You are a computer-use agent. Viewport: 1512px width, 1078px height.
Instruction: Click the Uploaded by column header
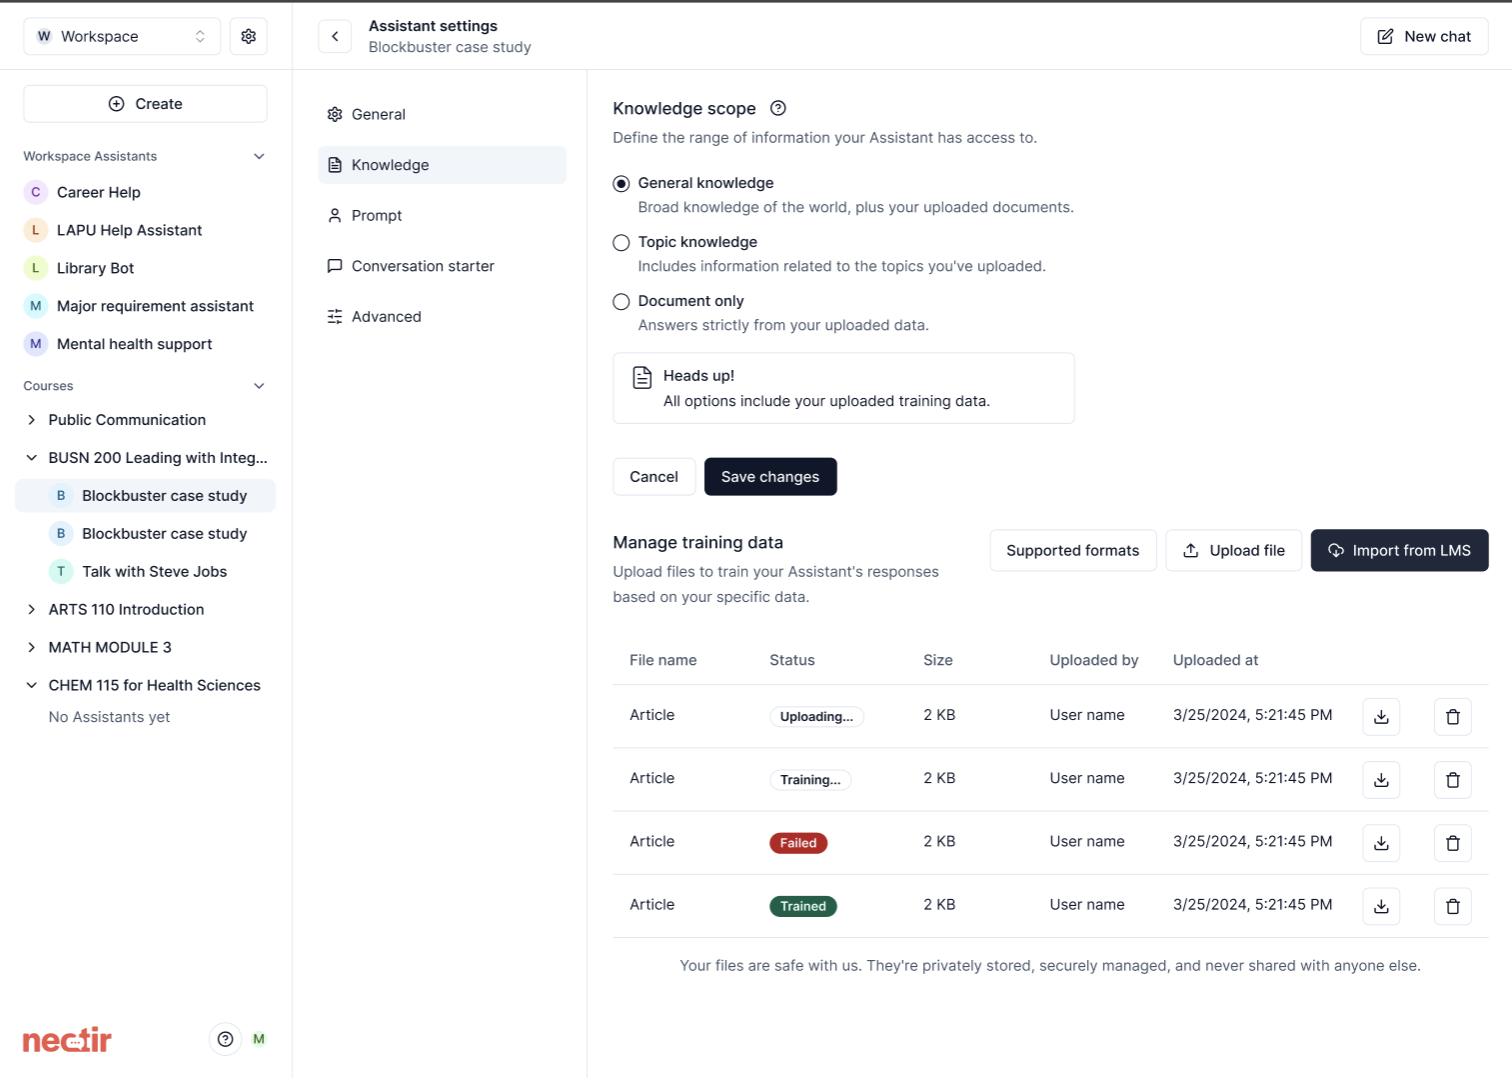(x=1094, y=660)
